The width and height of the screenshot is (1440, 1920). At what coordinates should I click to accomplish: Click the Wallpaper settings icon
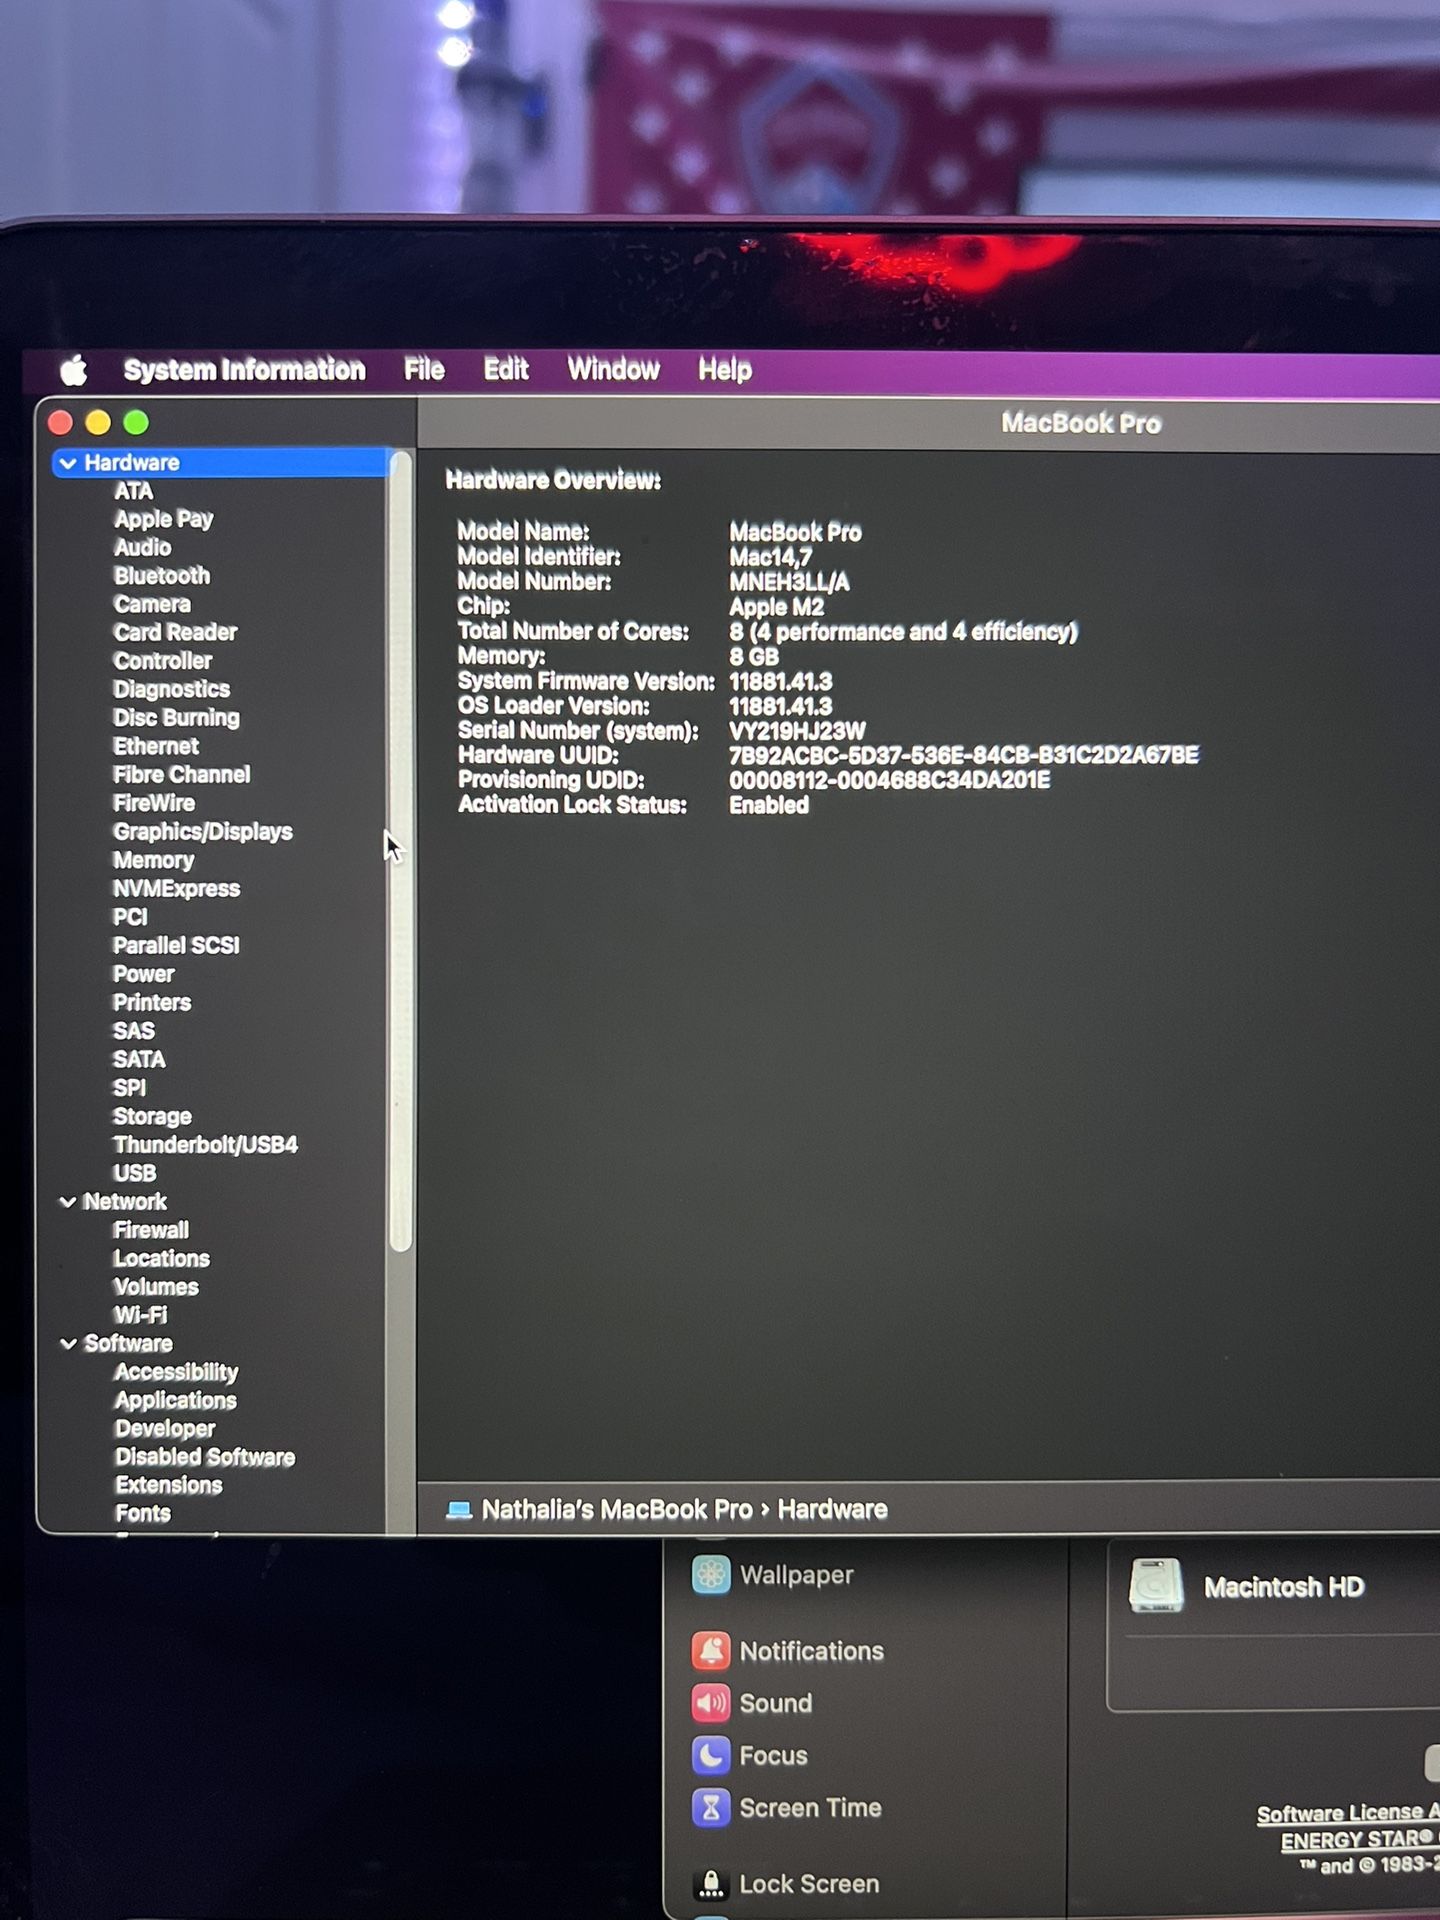(x=711, y=1575)
